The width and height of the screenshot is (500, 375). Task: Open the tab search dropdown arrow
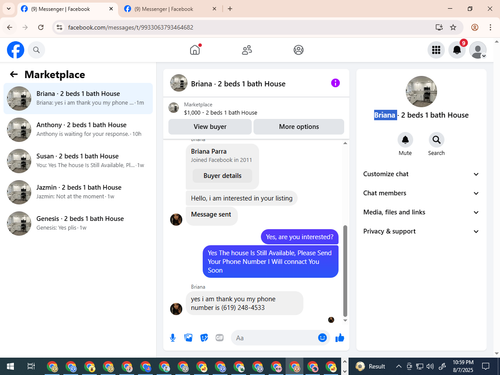coord(9,9)
